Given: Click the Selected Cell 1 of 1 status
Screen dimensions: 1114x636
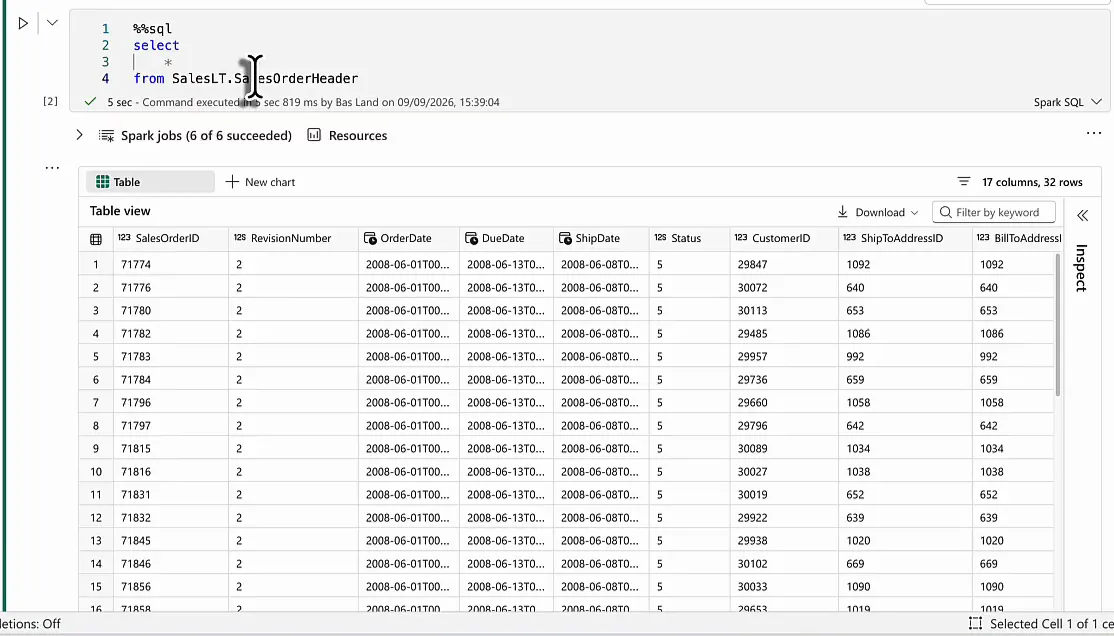Looking at the screenshot, I should tap(1051, 624).
